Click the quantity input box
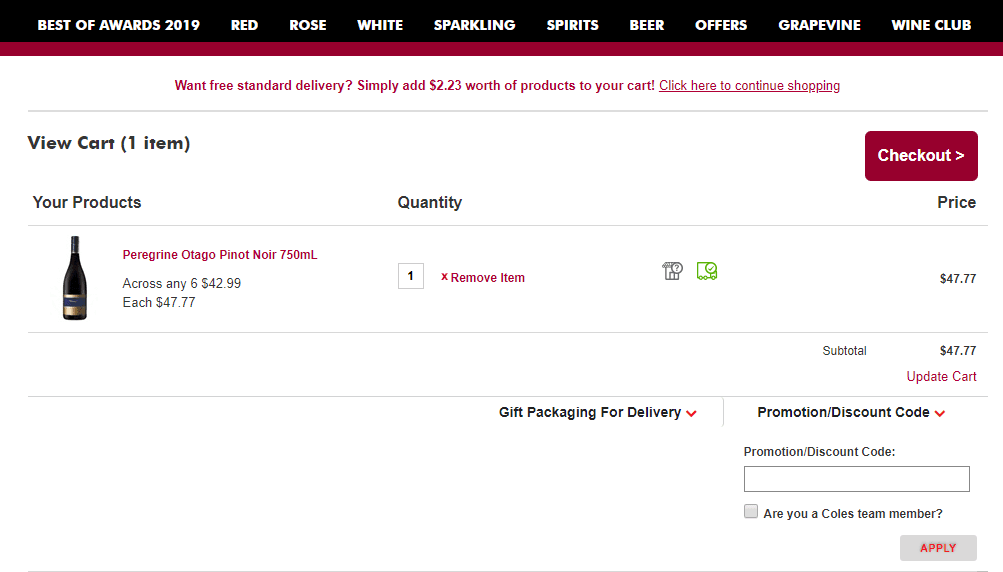The image size is (1003, 572). click(x=410, y=276)
